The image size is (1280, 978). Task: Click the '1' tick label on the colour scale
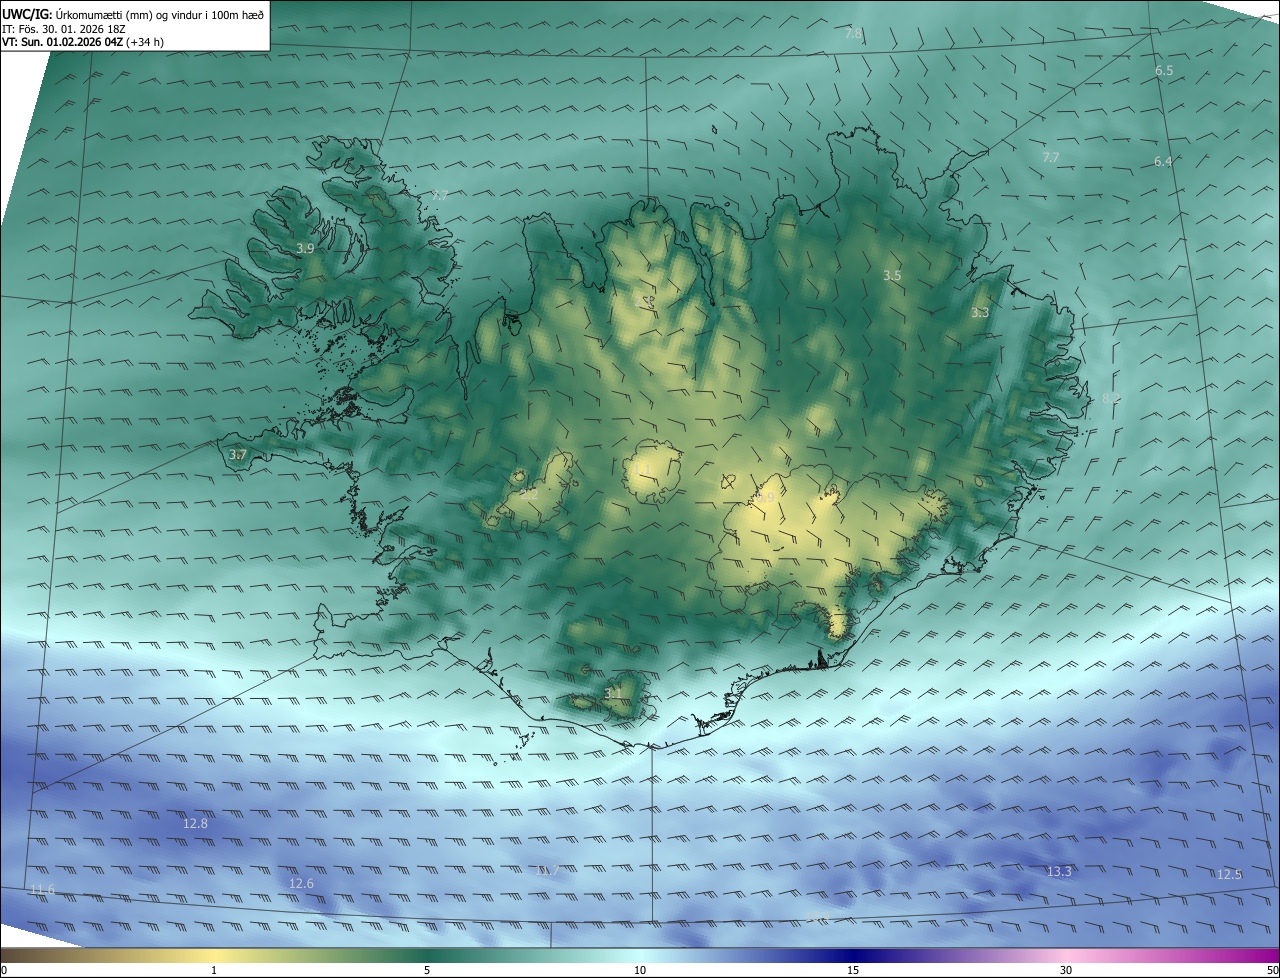(x=214, y=970)
